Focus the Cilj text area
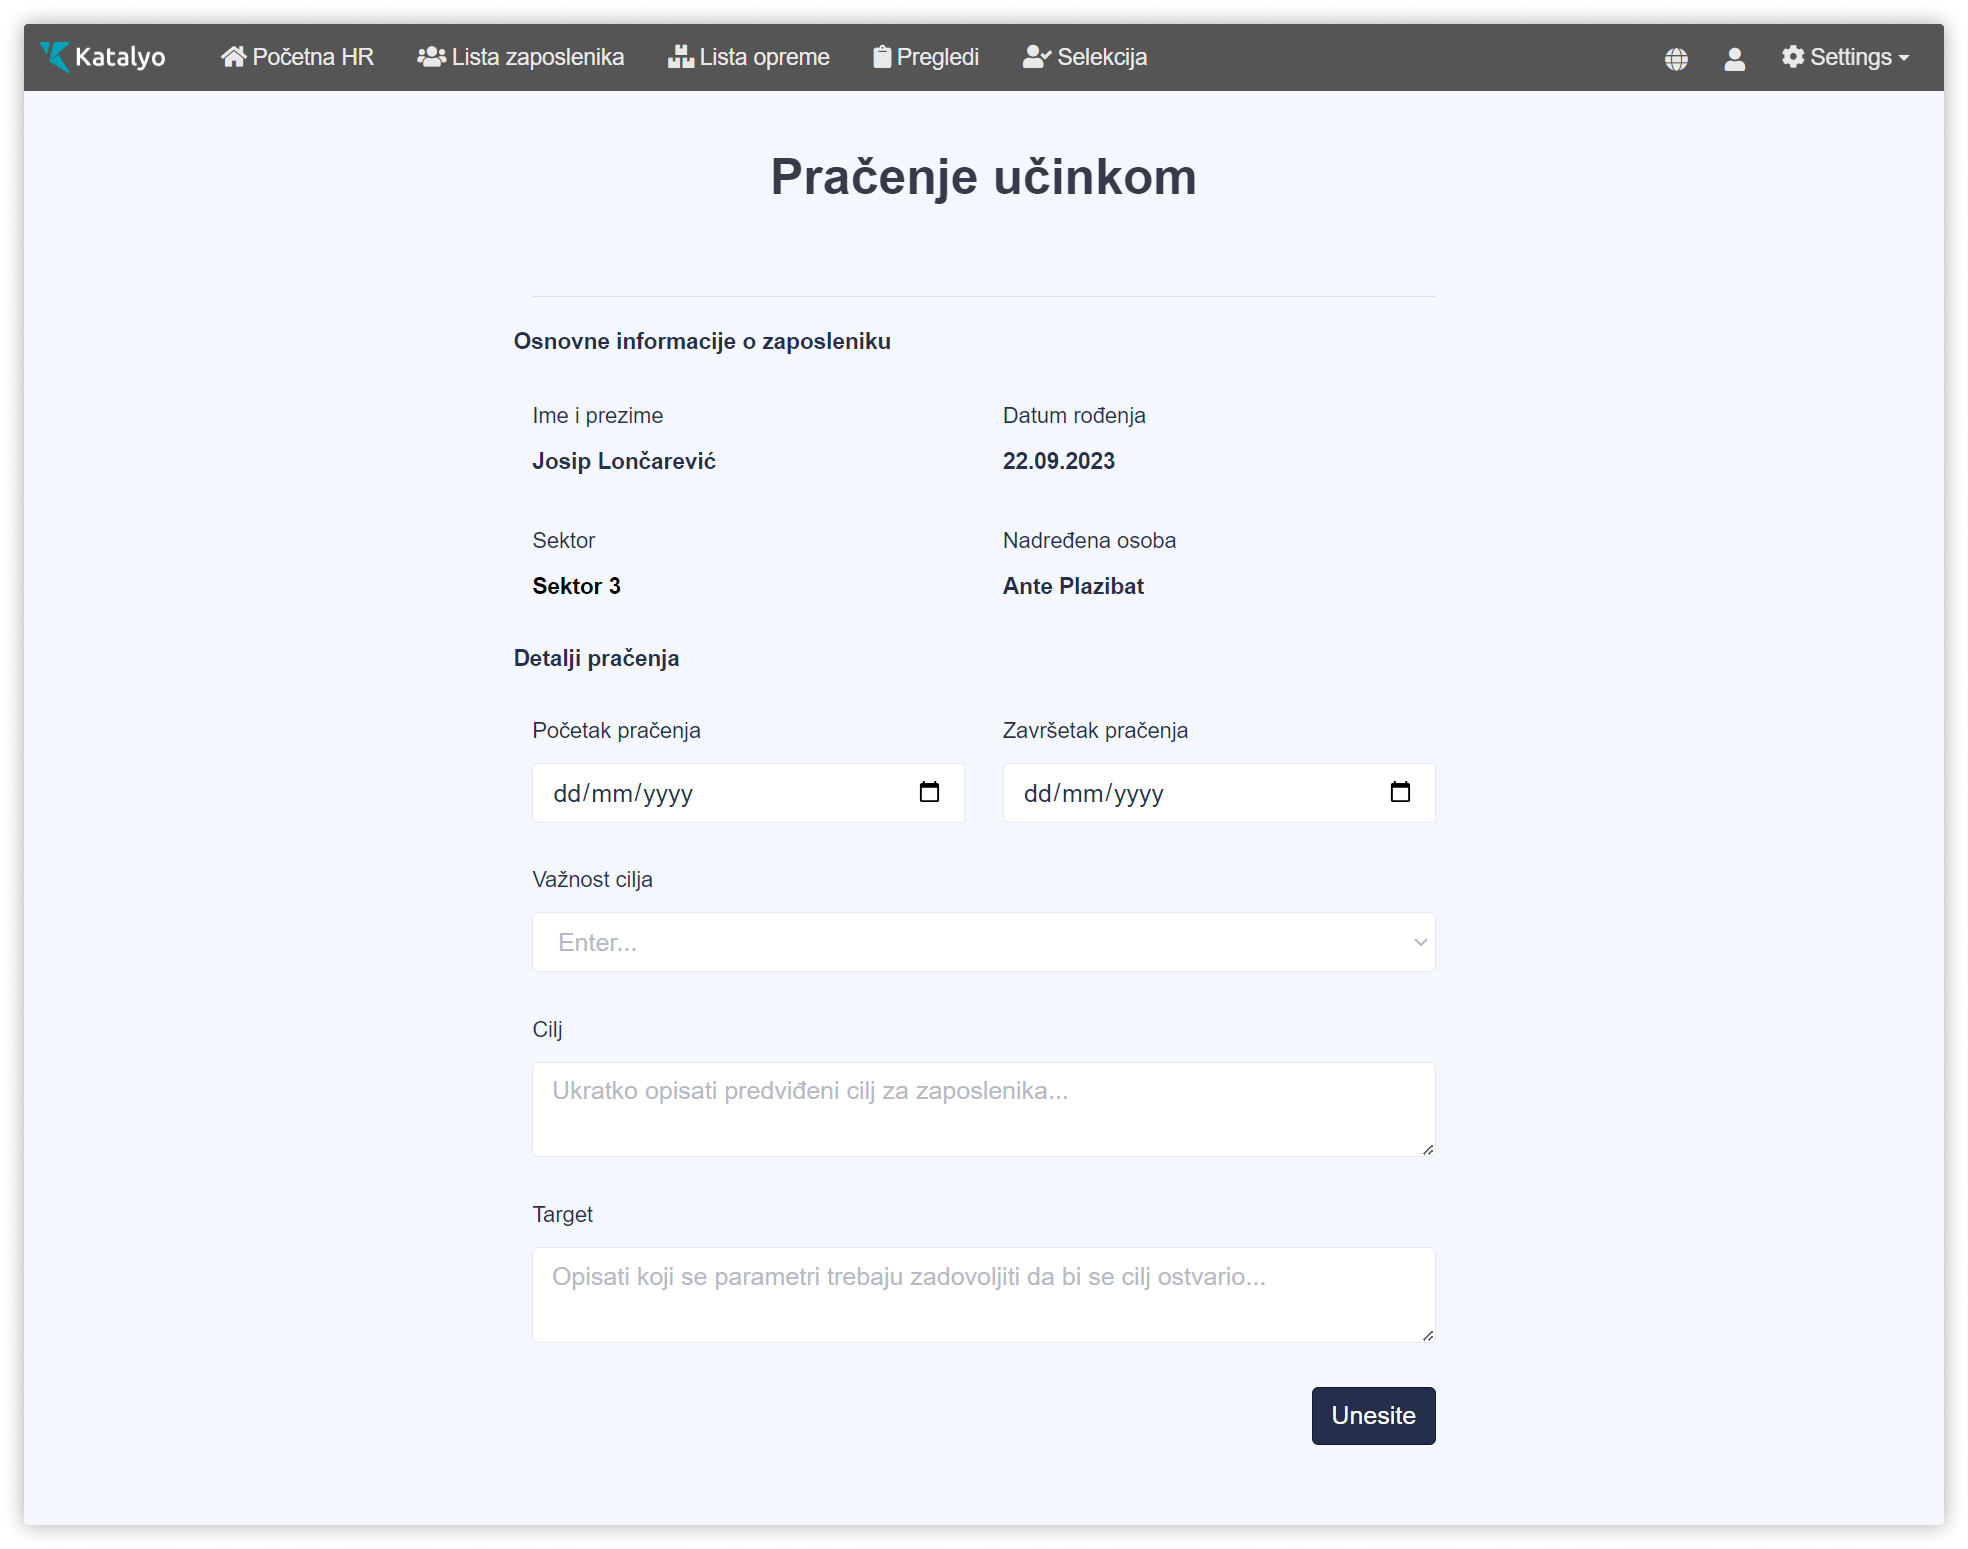 point(983,1109)
